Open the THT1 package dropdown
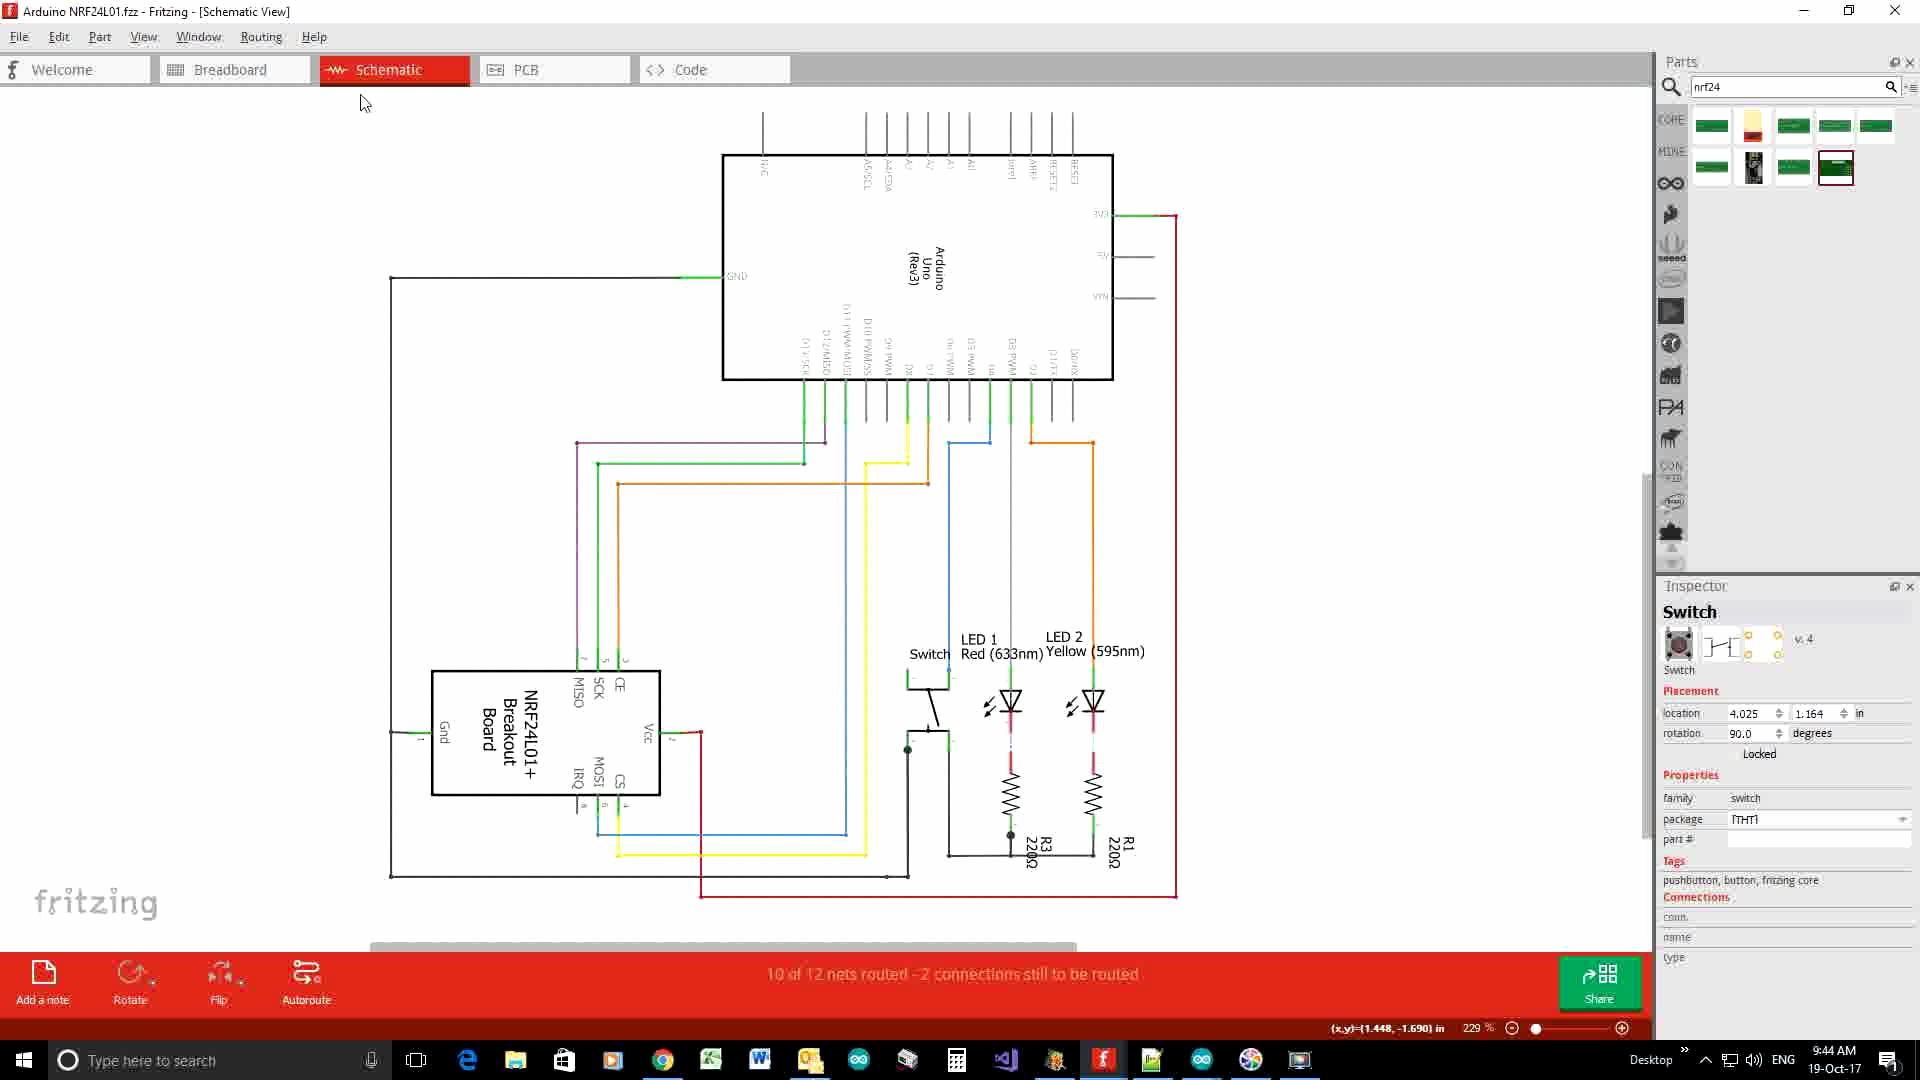1920x1080 pixels. tap(1901, 819)
